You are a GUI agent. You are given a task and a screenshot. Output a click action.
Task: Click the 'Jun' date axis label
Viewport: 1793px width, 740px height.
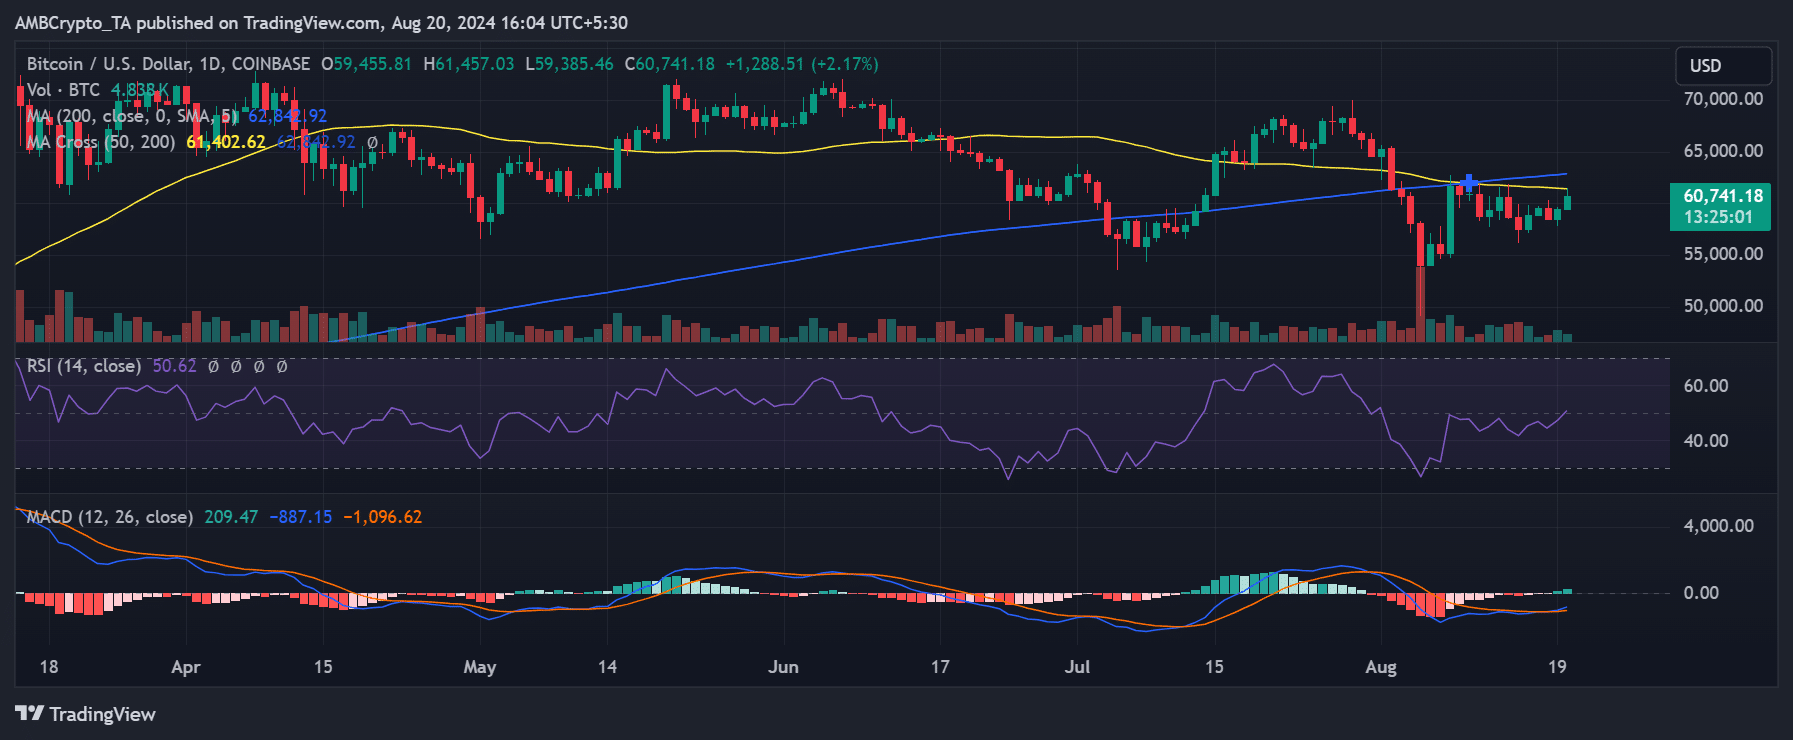(x=783, y=667)
